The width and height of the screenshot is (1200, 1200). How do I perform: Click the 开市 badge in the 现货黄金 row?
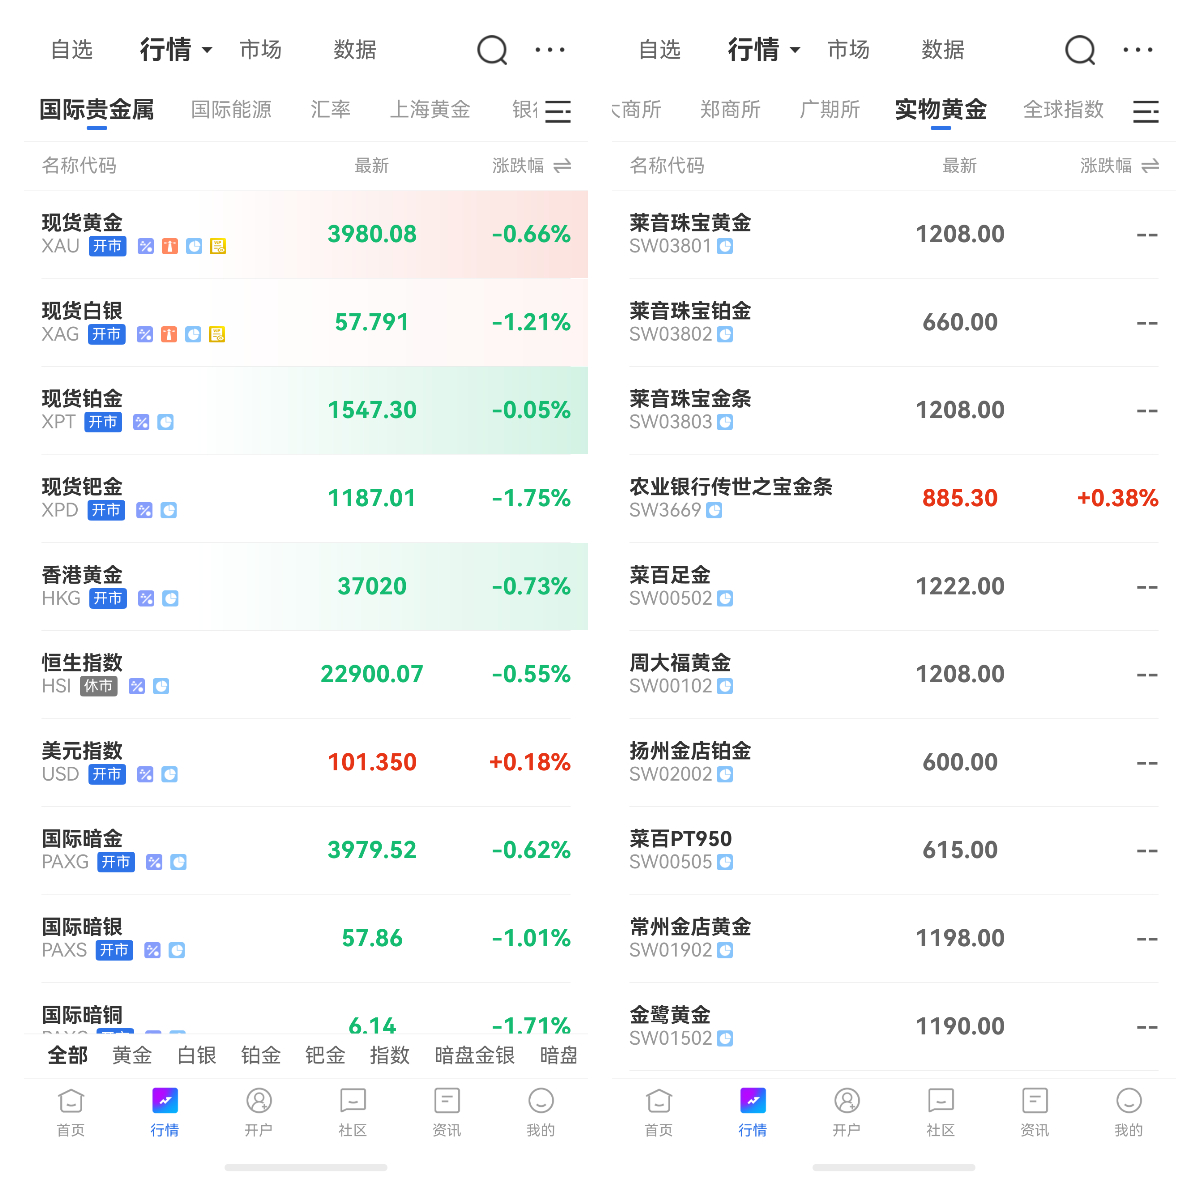point(108,246)
